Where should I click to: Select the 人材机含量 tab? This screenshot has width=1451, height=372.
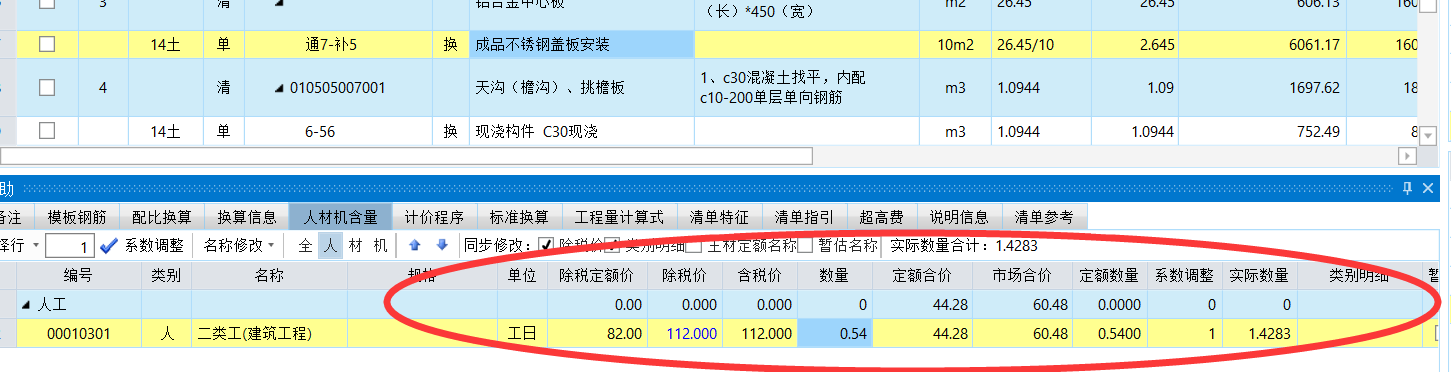click(x=340, y=217)
